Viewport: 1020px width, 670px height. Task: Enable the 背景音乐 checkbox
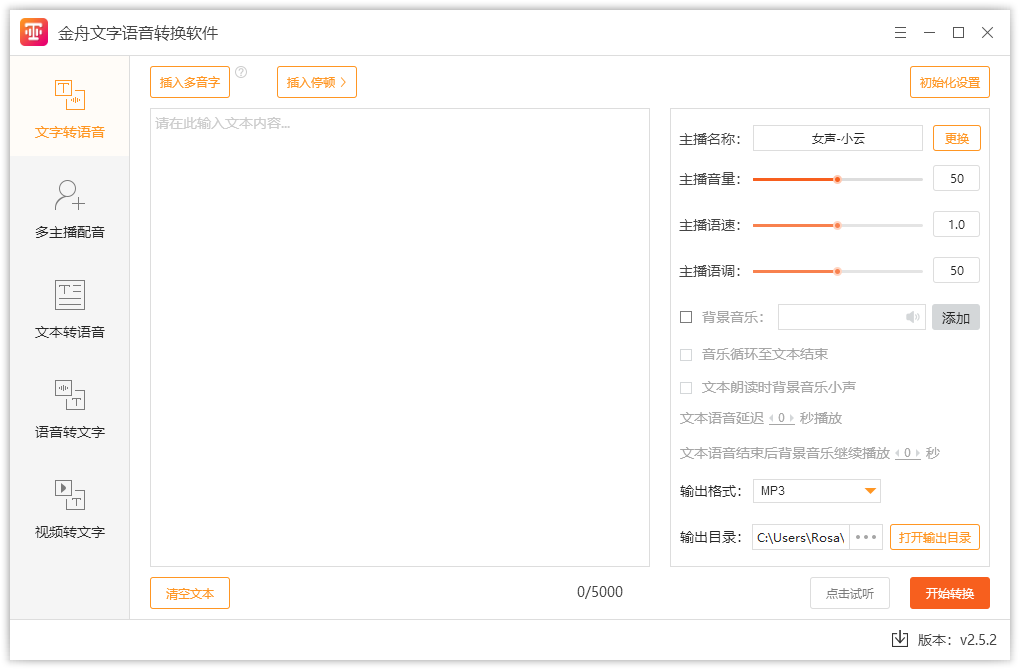point(686,316)
